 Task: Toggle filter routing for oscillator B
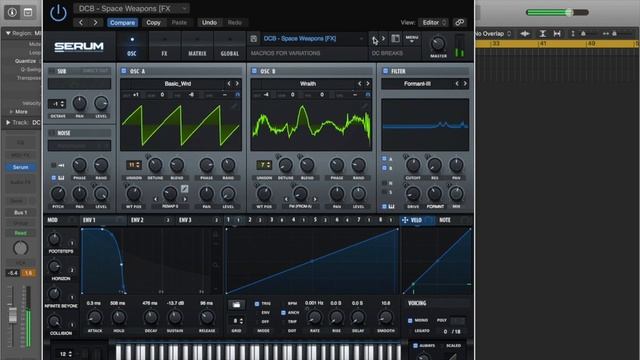(x=384, y=168)
